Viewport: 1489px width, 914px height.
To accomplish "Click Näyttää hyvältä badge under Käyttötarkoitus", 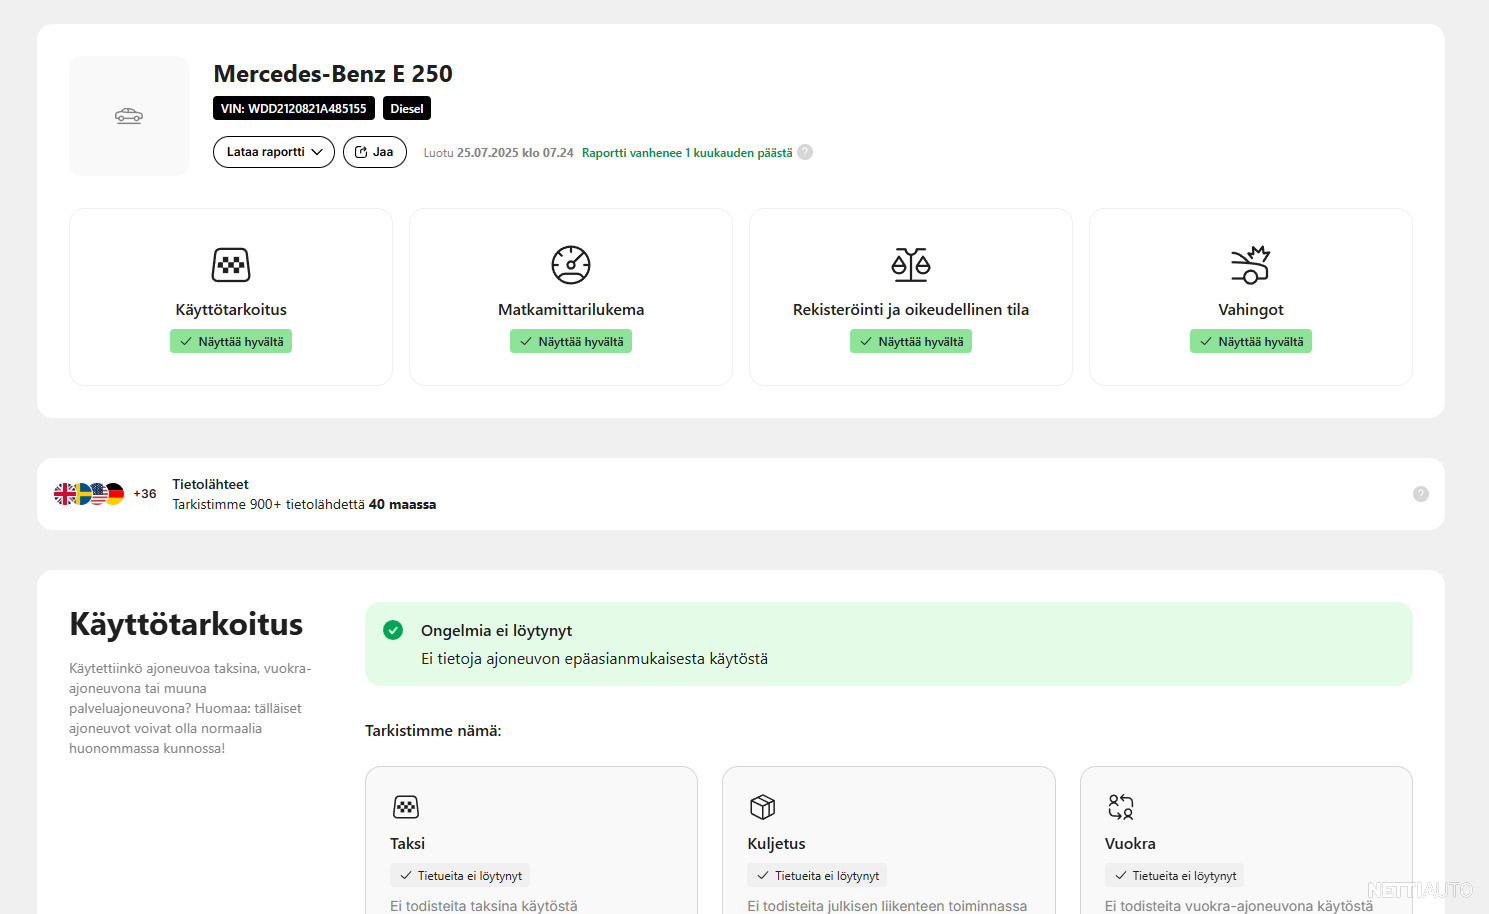I will coord(231,341).
